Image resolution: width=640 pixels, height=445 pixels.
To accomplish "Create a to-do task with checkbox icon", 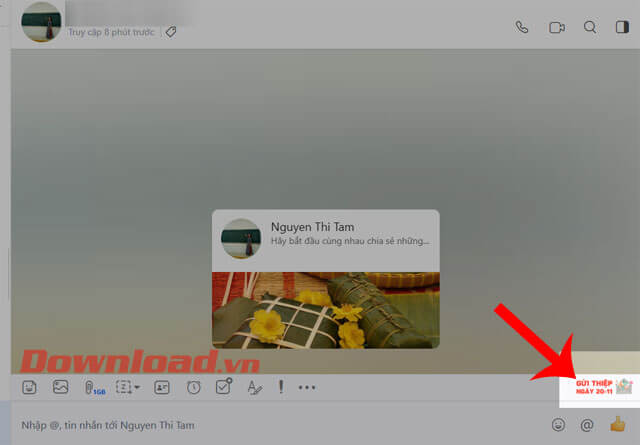I will [x=224, y=387].
